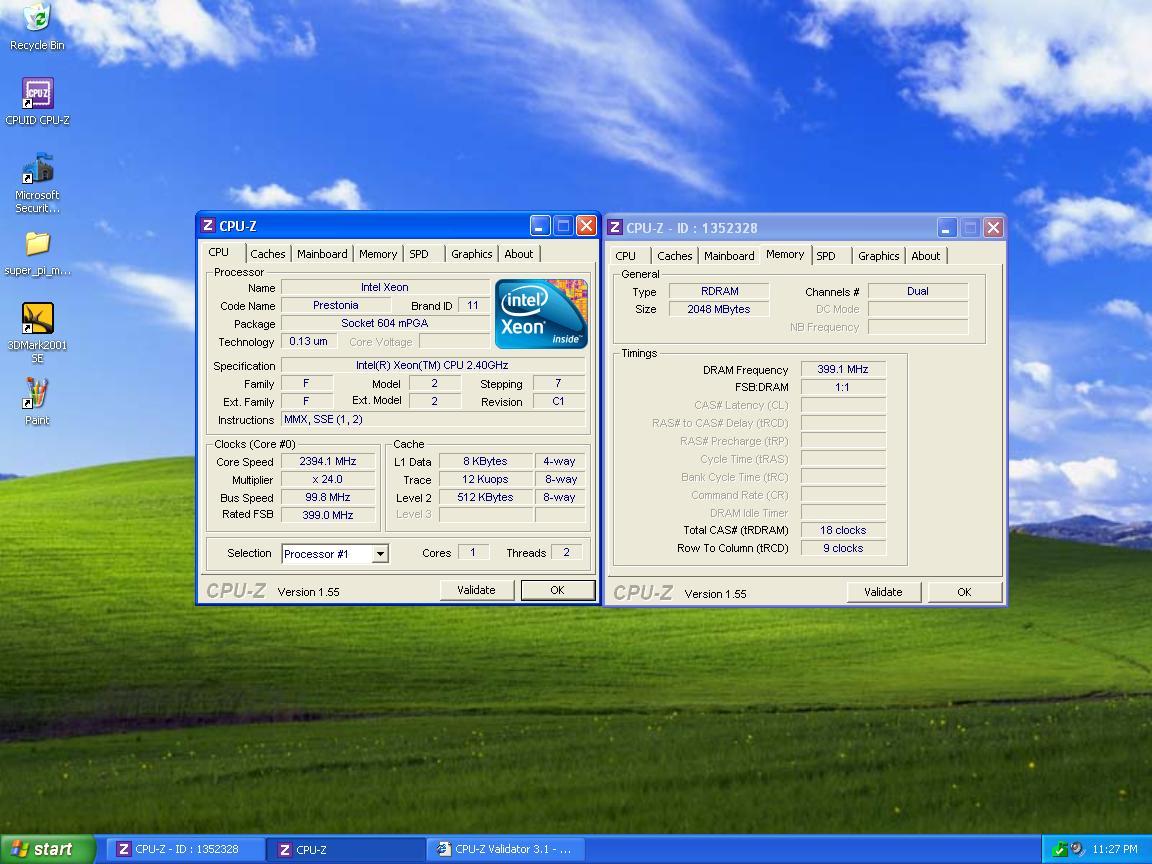1152x864 pixels.
Task: Click memory Size value 2048 MBytes
Action: tap(719, 309)
